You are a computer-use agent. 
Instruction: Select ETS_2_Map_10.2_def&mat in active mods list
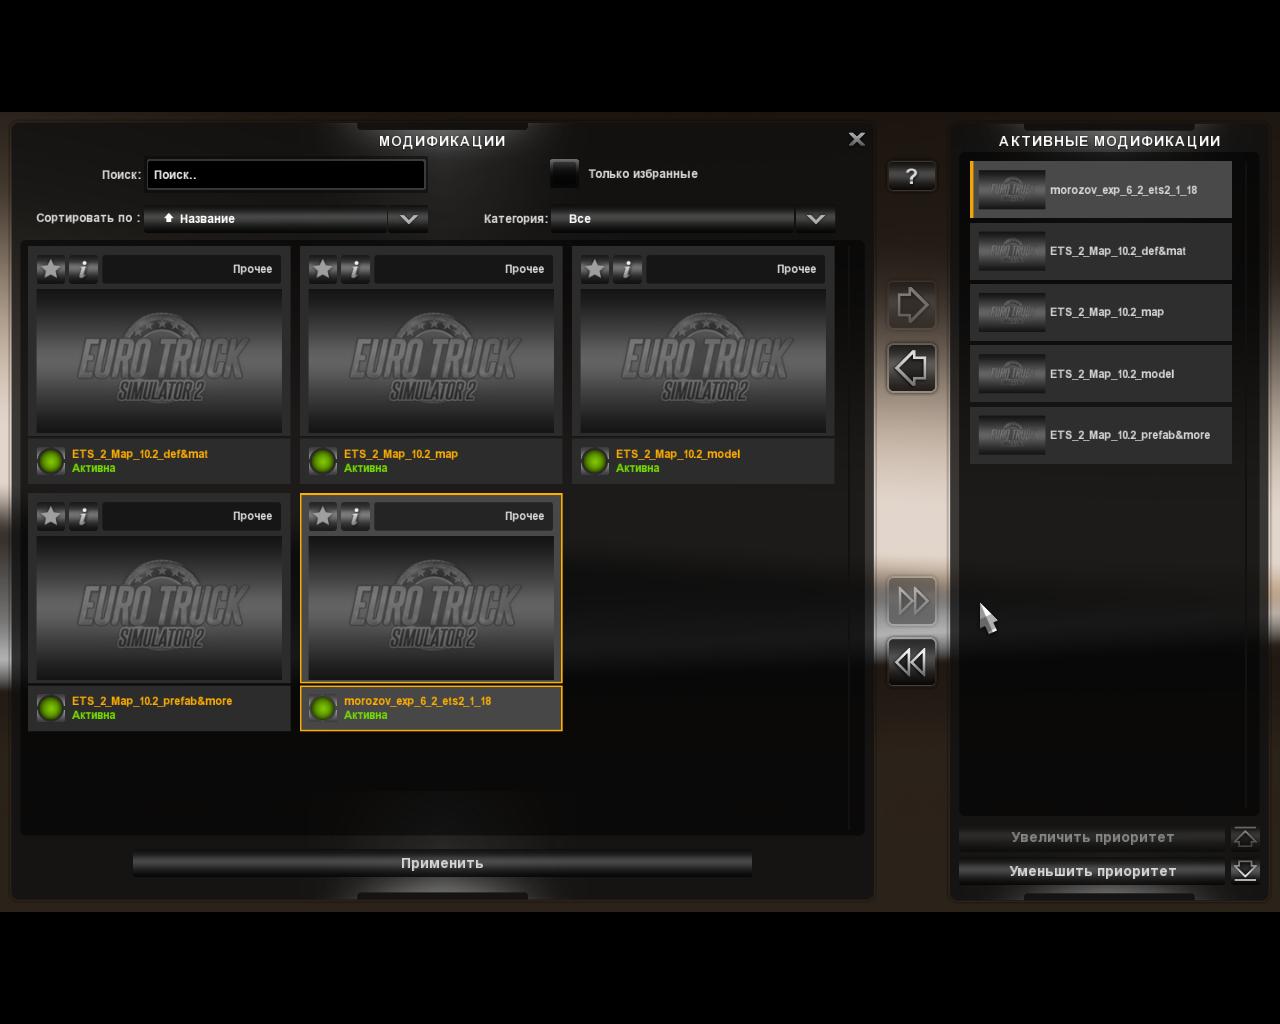tap(1101, 251)
